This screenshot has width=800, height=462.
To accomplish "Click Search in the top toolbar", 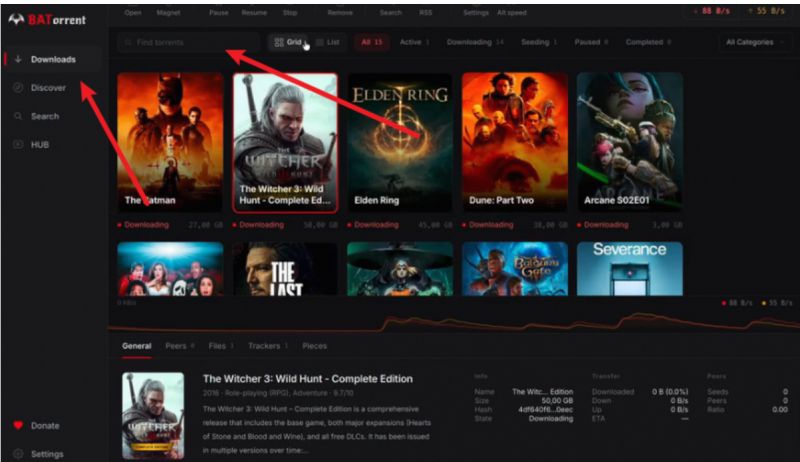I will (x=391, y=13).
